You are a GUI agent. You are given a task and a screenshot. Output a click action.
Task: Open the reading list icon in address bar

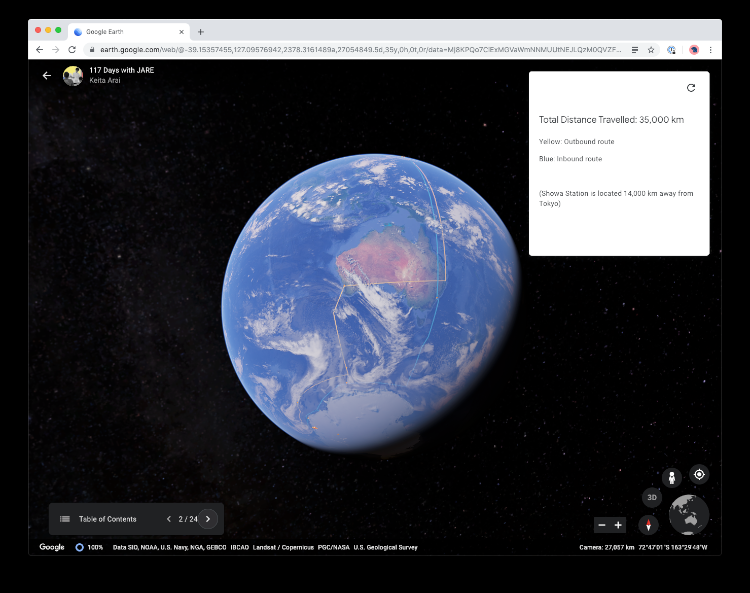(635, 50)
